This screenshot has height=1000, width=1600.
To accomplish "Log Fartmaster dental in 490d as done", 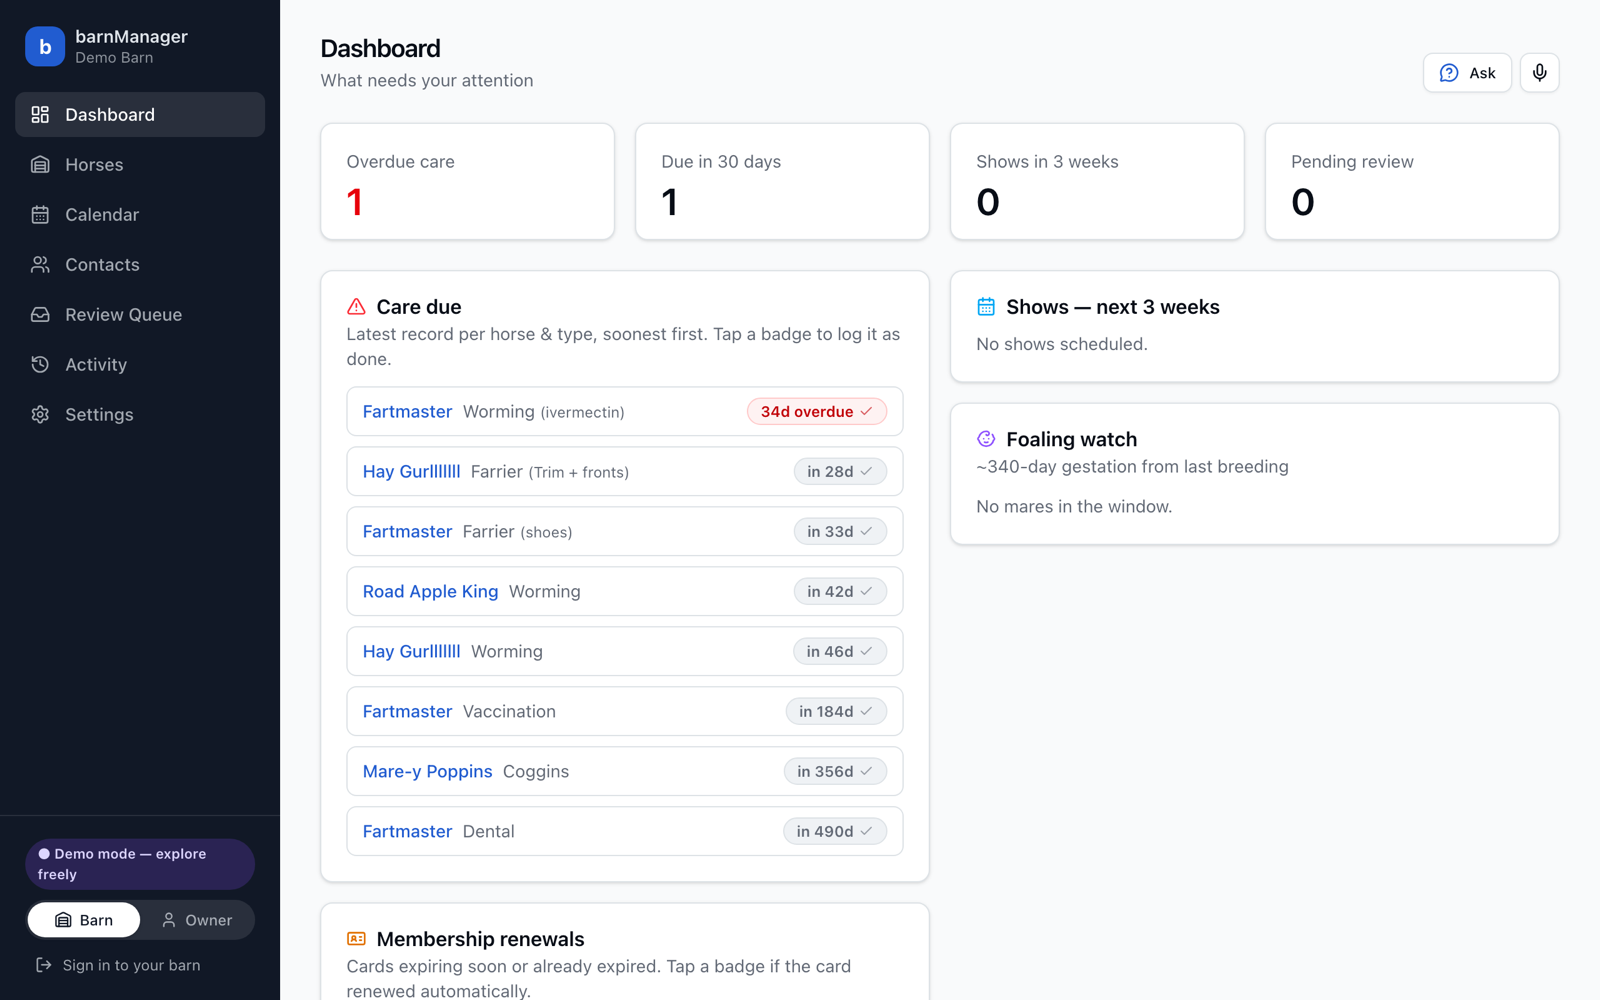I will pyautogui.click(x=835, y=832).
